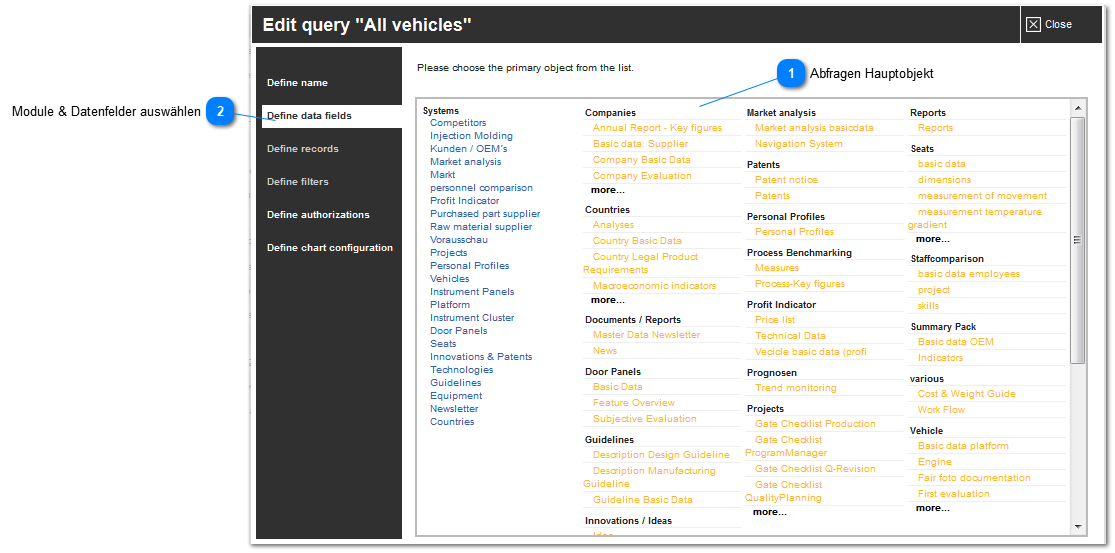
Task: Choose Description Design Guideline
Action: [661, 455]
